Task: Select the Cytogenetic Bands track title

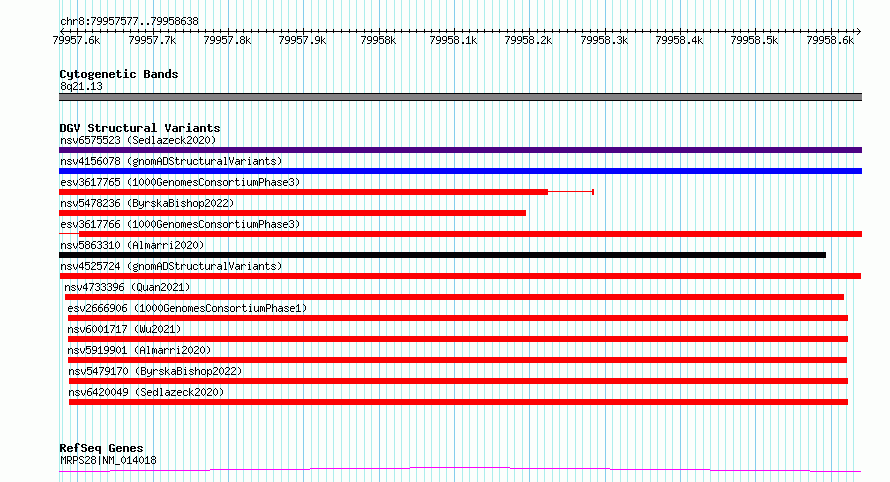Action: pyautogui.click(x=119, y=74)
